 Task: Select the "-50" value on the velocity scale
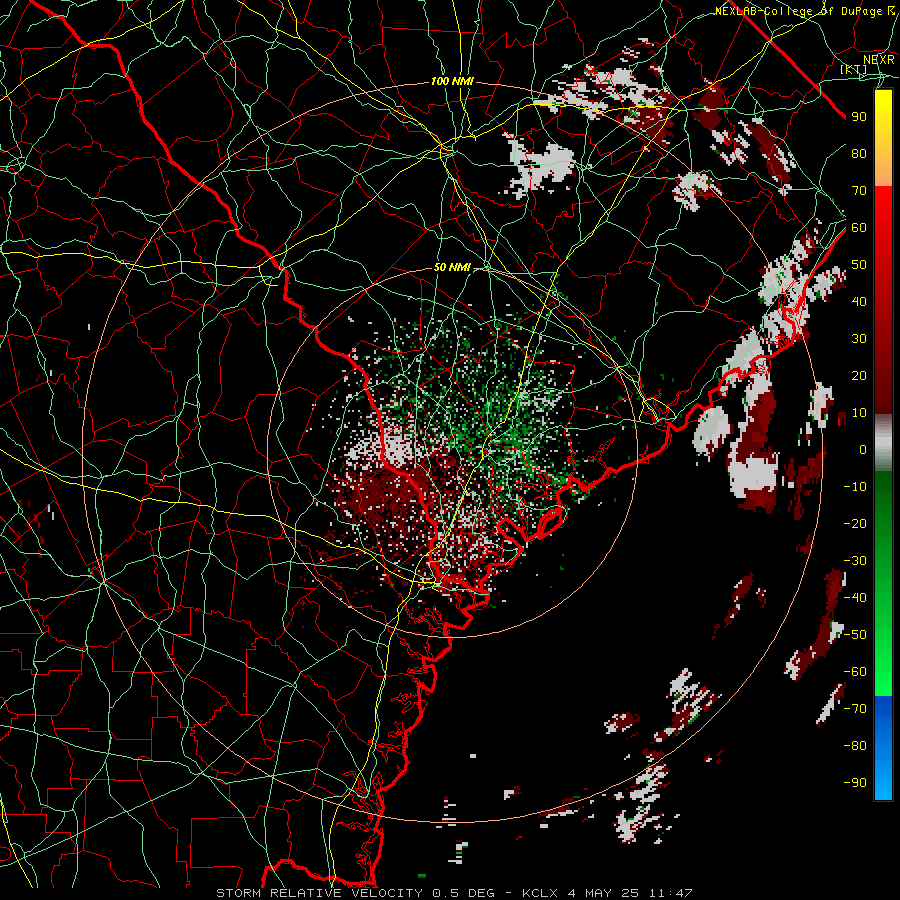(x=855, y=635)
